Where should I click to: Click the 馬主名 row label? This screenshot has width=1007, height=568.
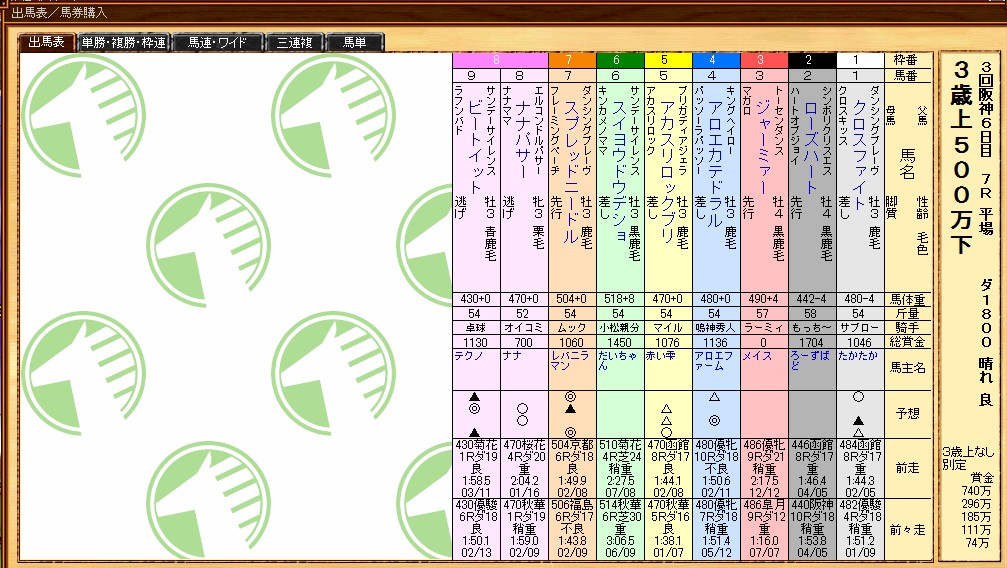pyautogui.click(x=907, y=368)
